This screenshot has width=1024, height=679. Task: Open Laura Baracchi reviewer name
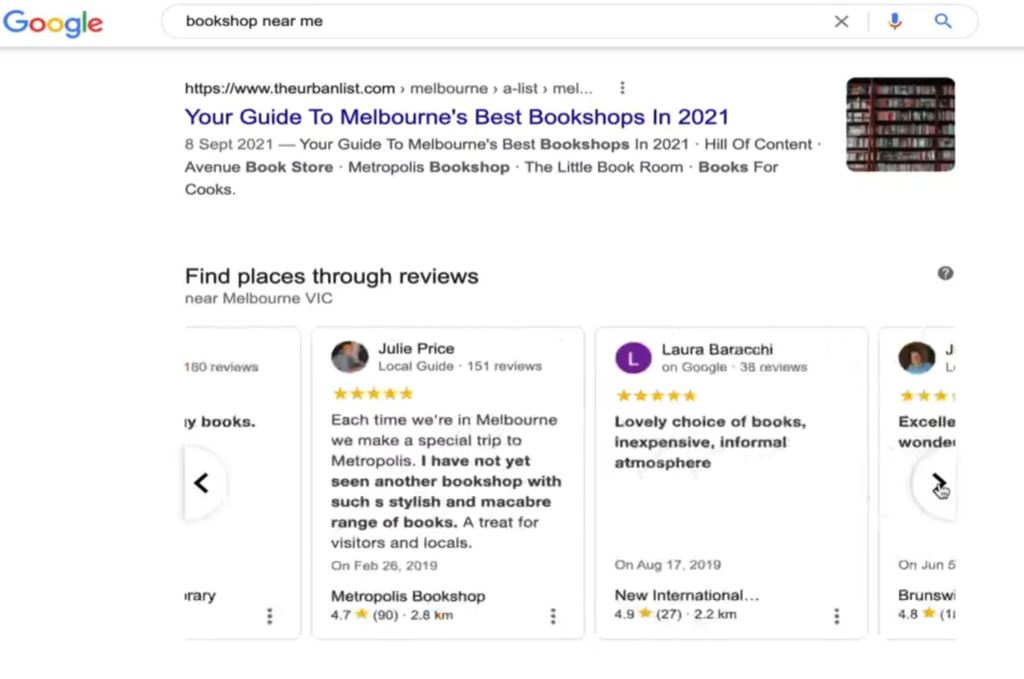click(x=716, y=349)
